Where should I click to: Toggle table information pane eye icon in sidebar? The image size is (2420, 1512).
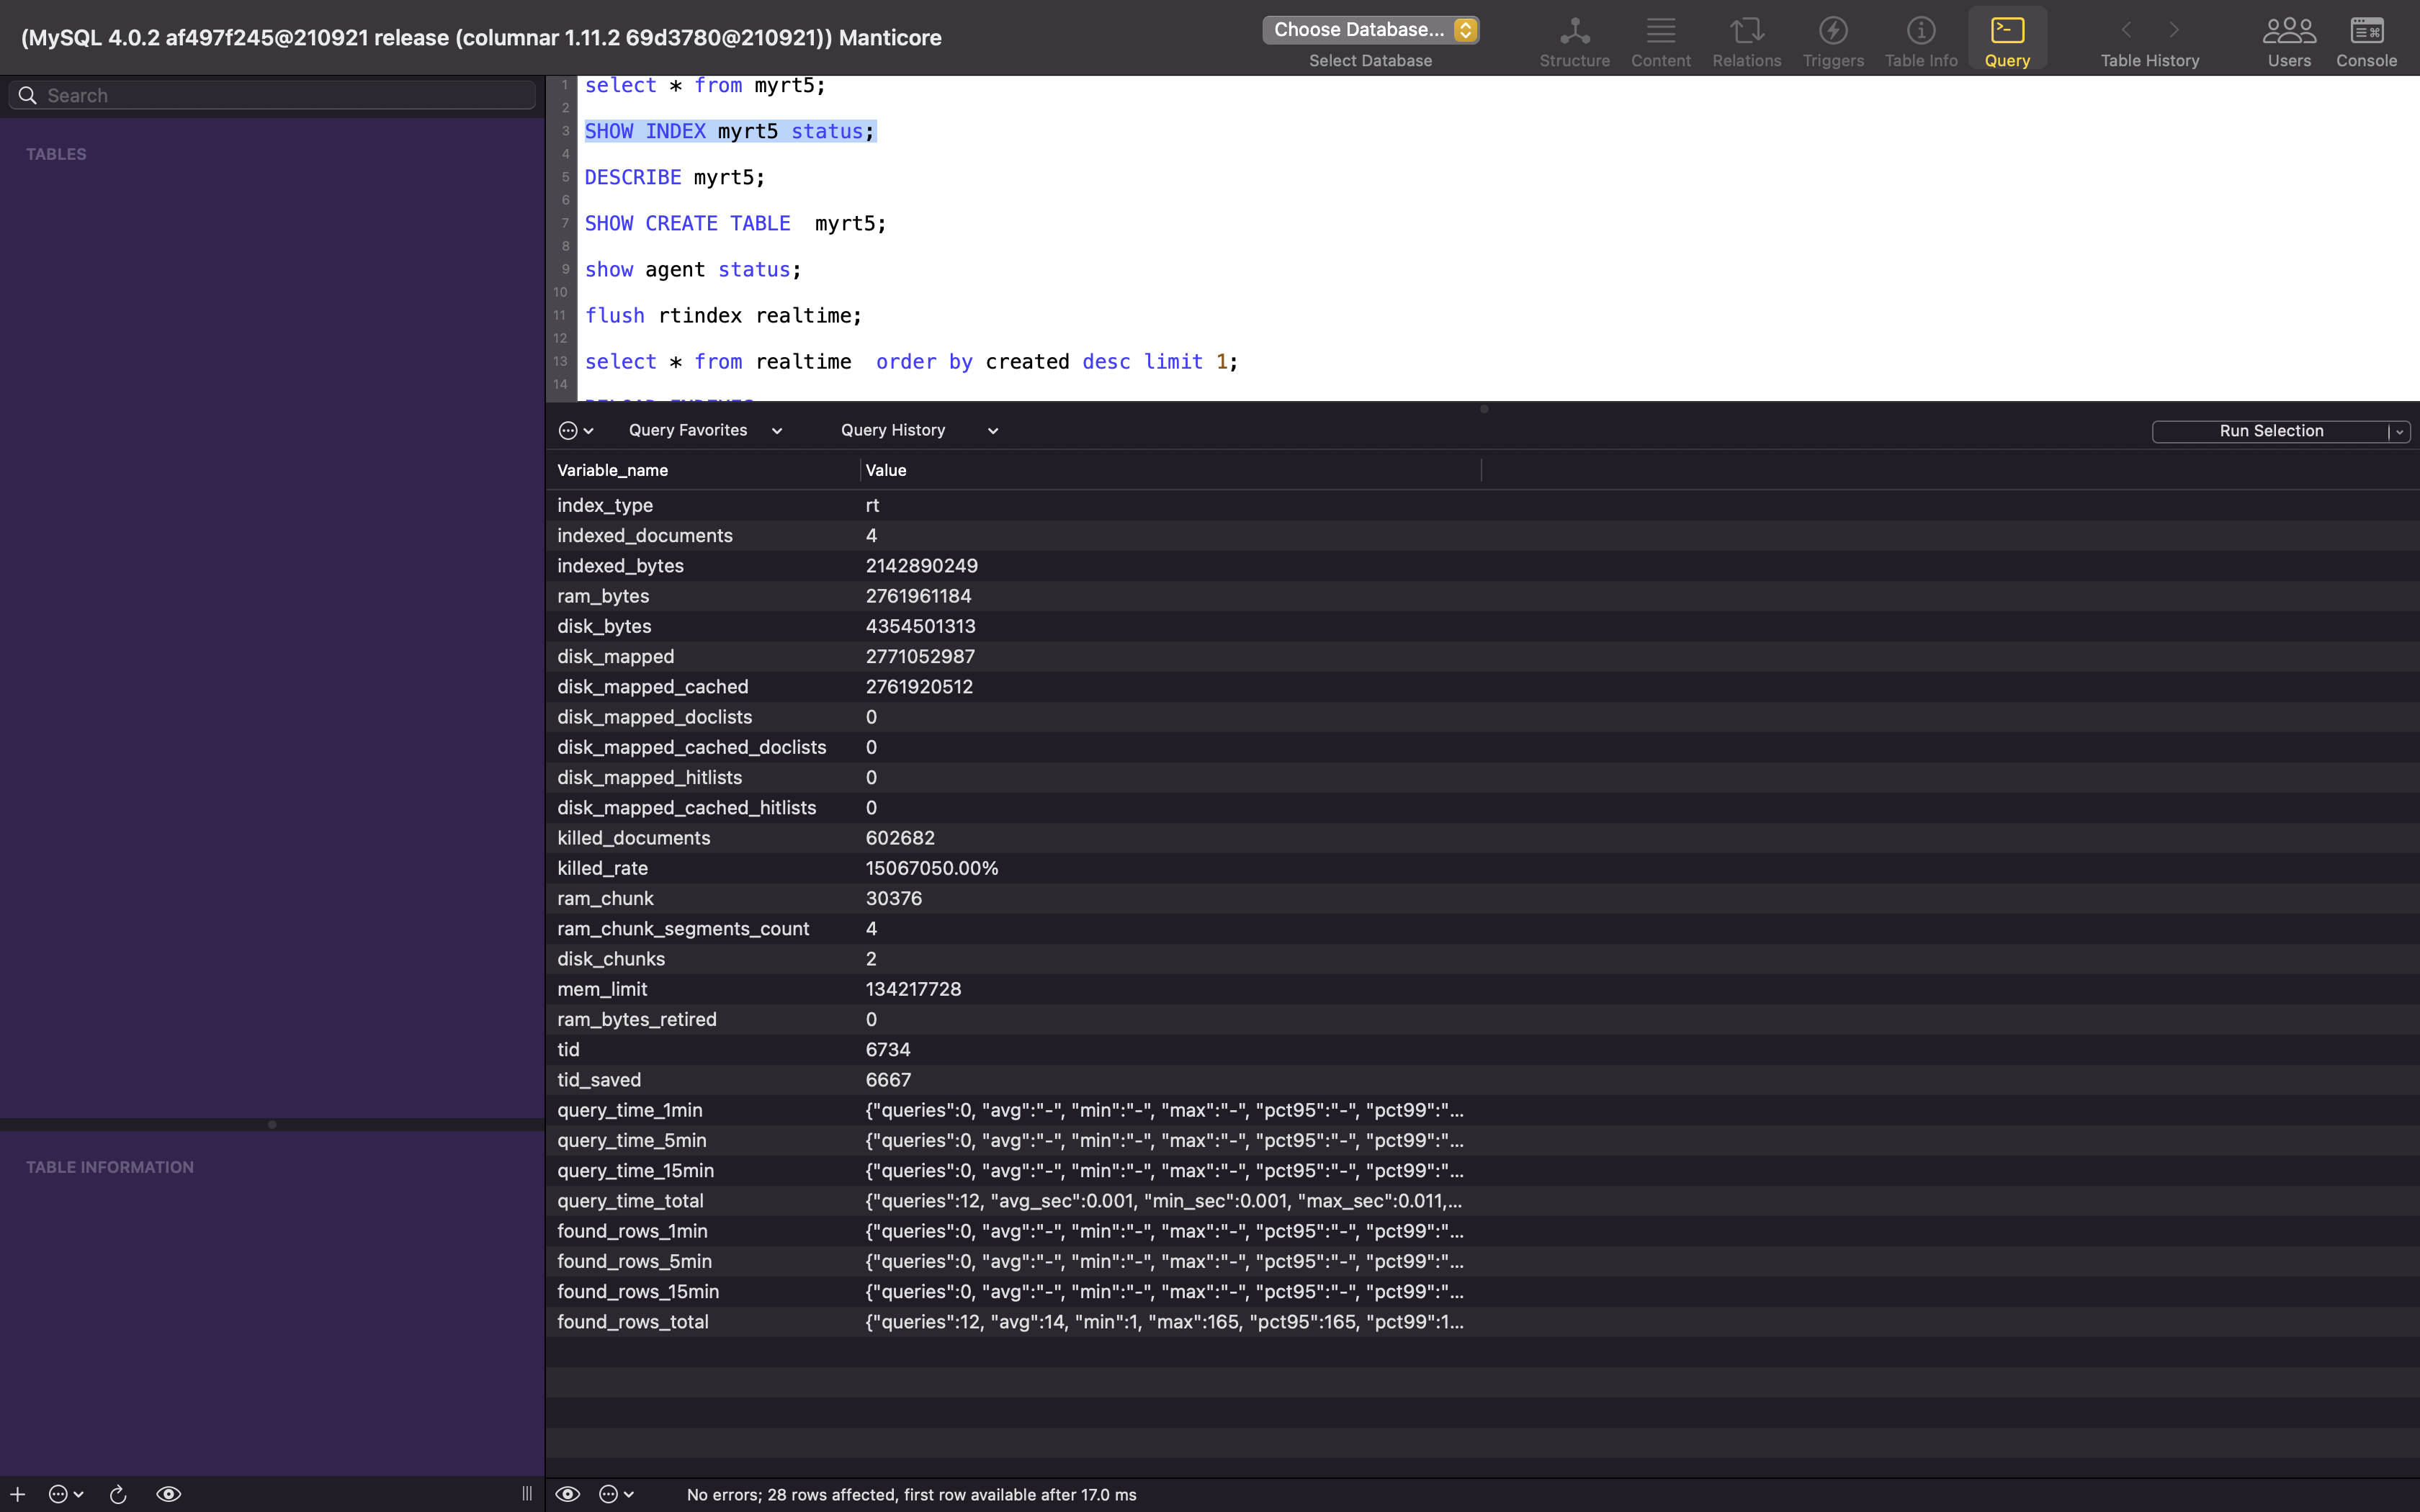click(x=168, y=1494)
